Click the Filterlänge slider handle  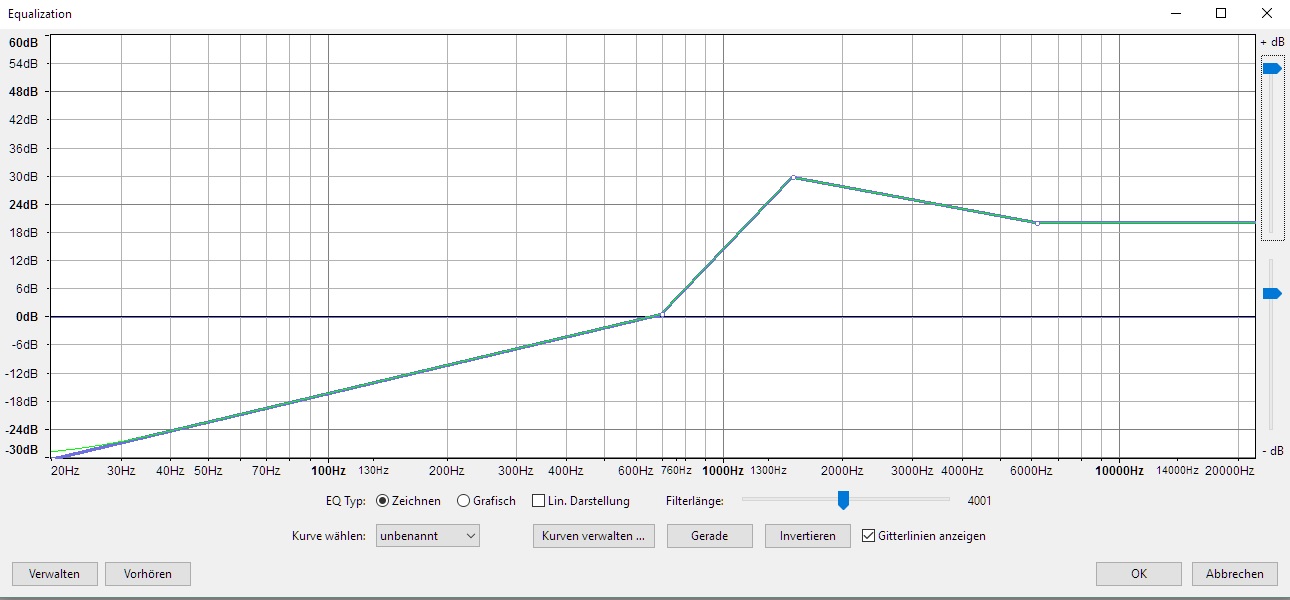click(x=843, y=499)
